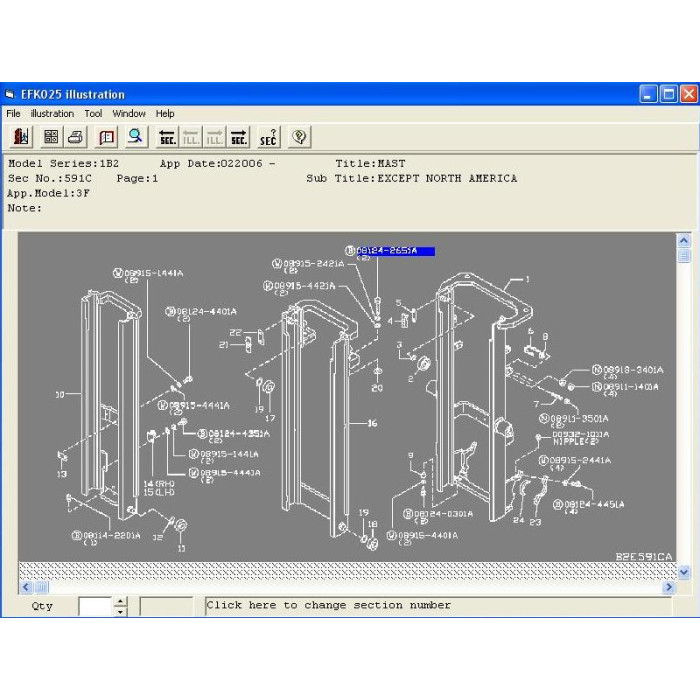Screen dimensions: 700x700
Task: Select part number 08911-3501A on right
Action: [579, 419]
